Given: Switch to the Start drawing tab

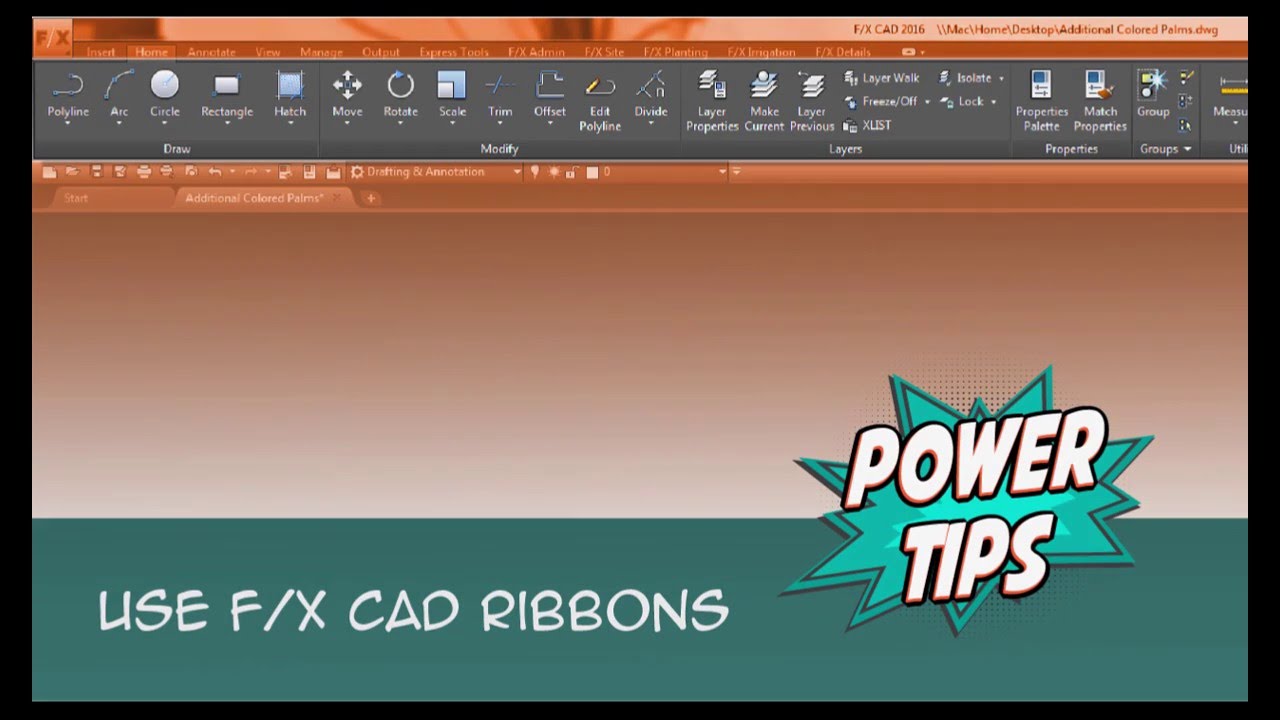Looking at the screenshot, I should click(76, 198).
